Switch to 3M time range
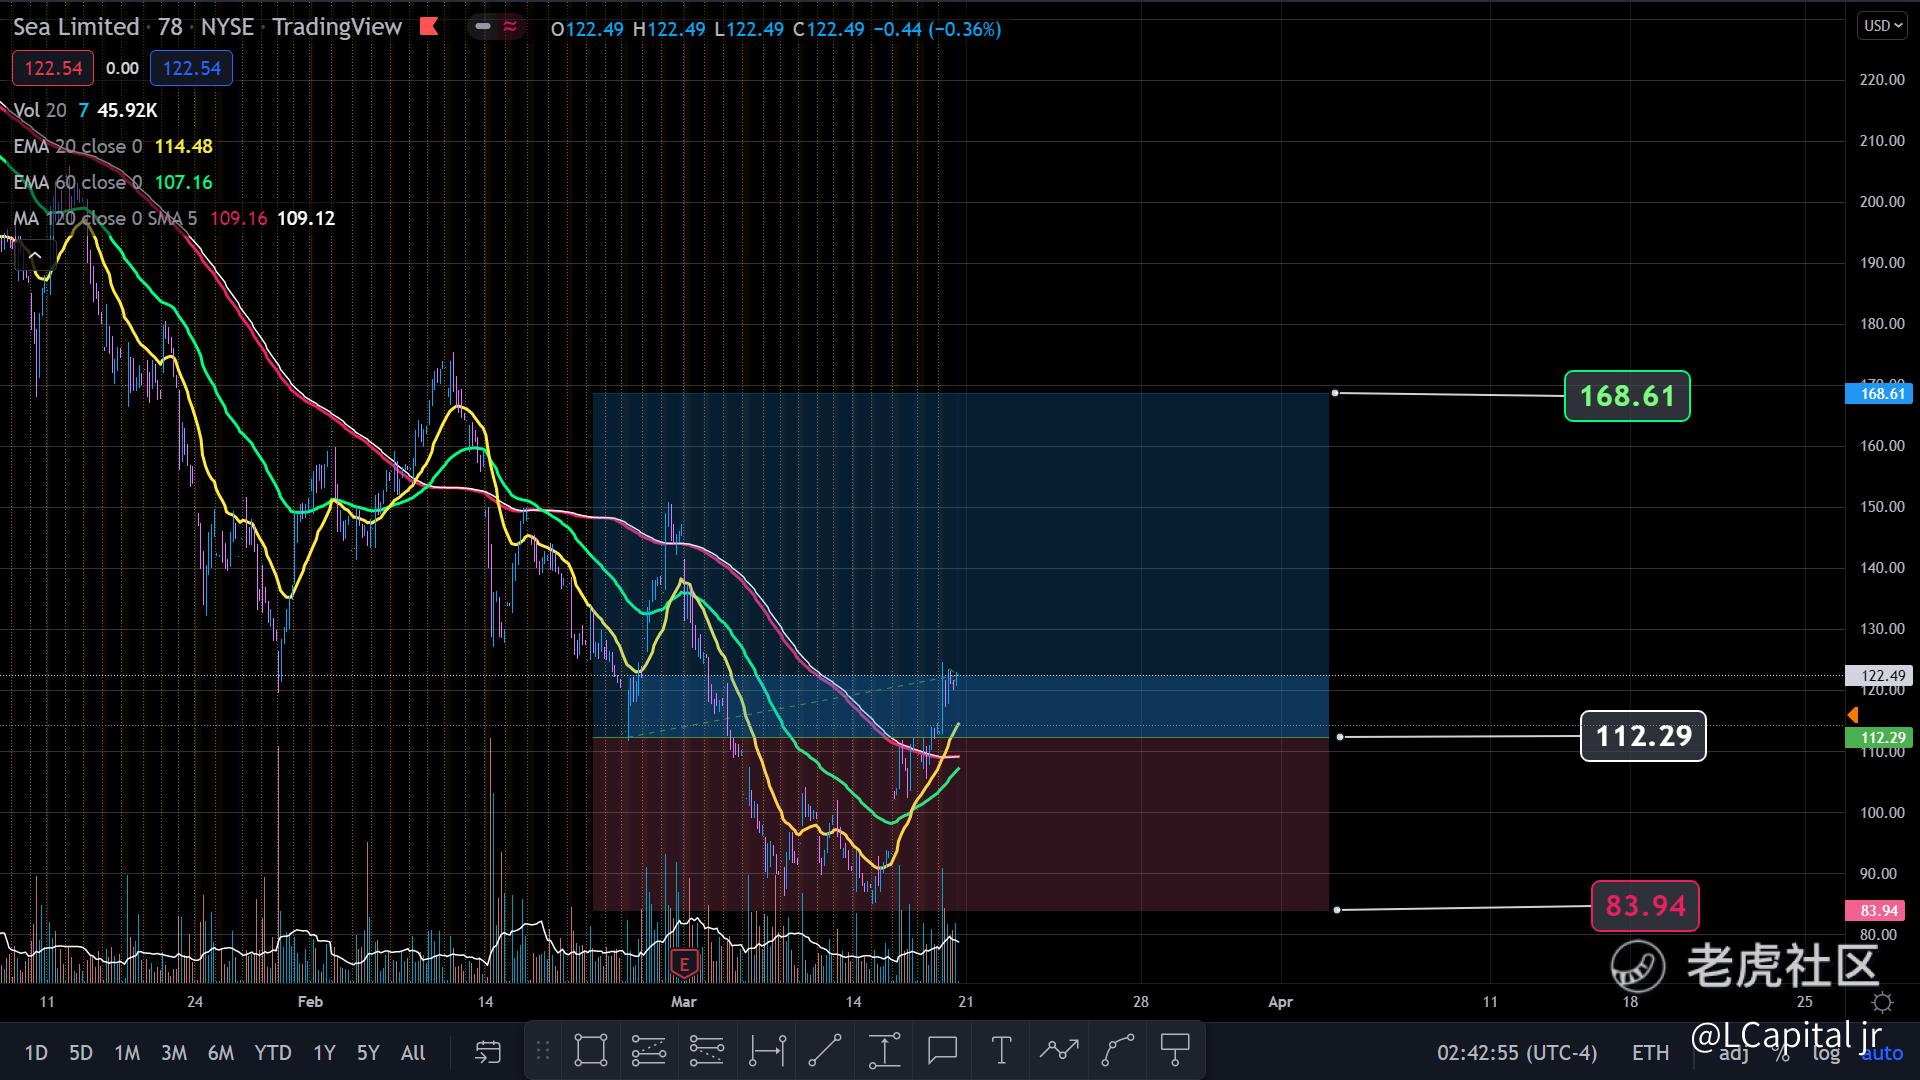The width and height of the screenshot is (1920, 1080). tap(173, 1052)
